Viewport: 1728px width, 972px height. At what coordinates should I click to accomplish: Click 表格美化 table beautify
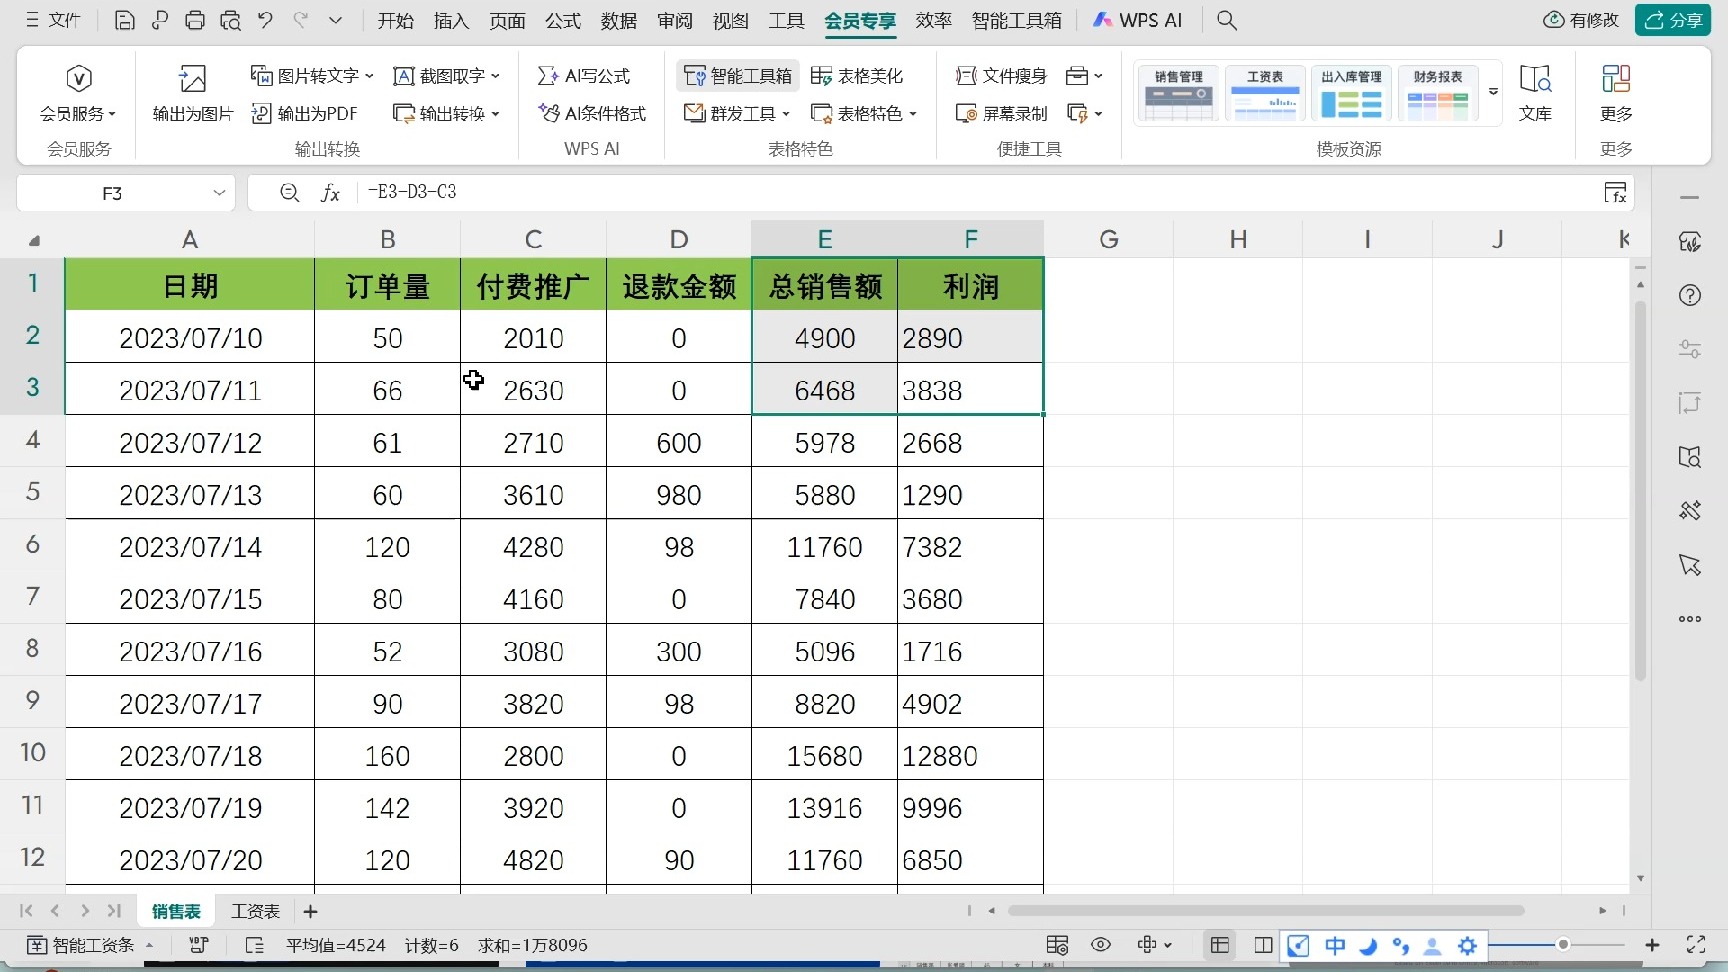coord(857,76)
